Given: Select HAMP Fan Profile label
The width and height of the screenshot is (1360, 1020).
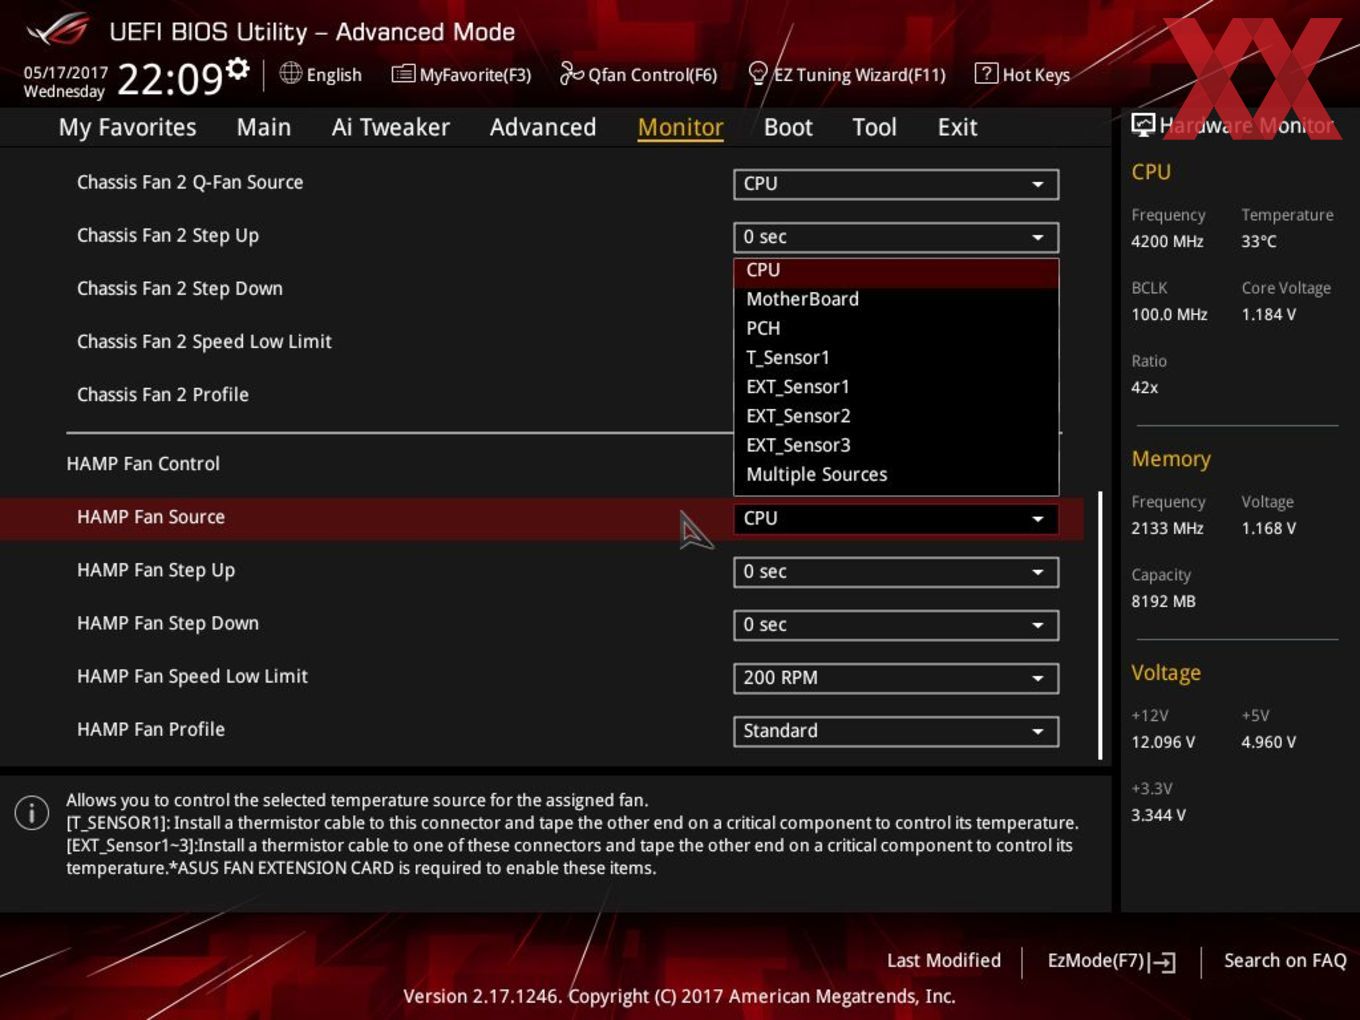Looking at the screenshot, I should pyautogui.click(x=151, y=730).
